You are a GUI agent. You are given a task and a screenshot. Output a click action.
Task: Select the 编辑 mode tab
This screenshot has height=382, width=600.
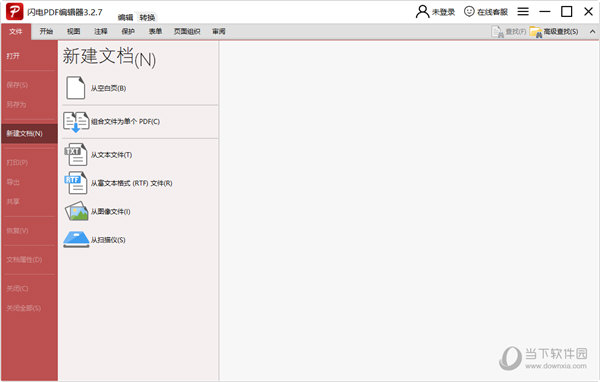pos(125,17)
